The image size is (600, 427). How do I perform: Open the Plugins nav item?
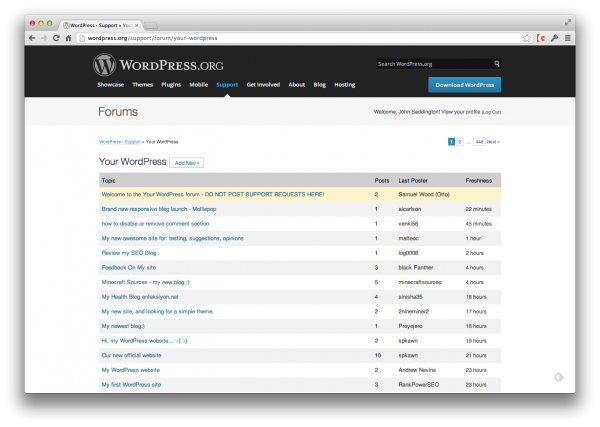[171, 85]
